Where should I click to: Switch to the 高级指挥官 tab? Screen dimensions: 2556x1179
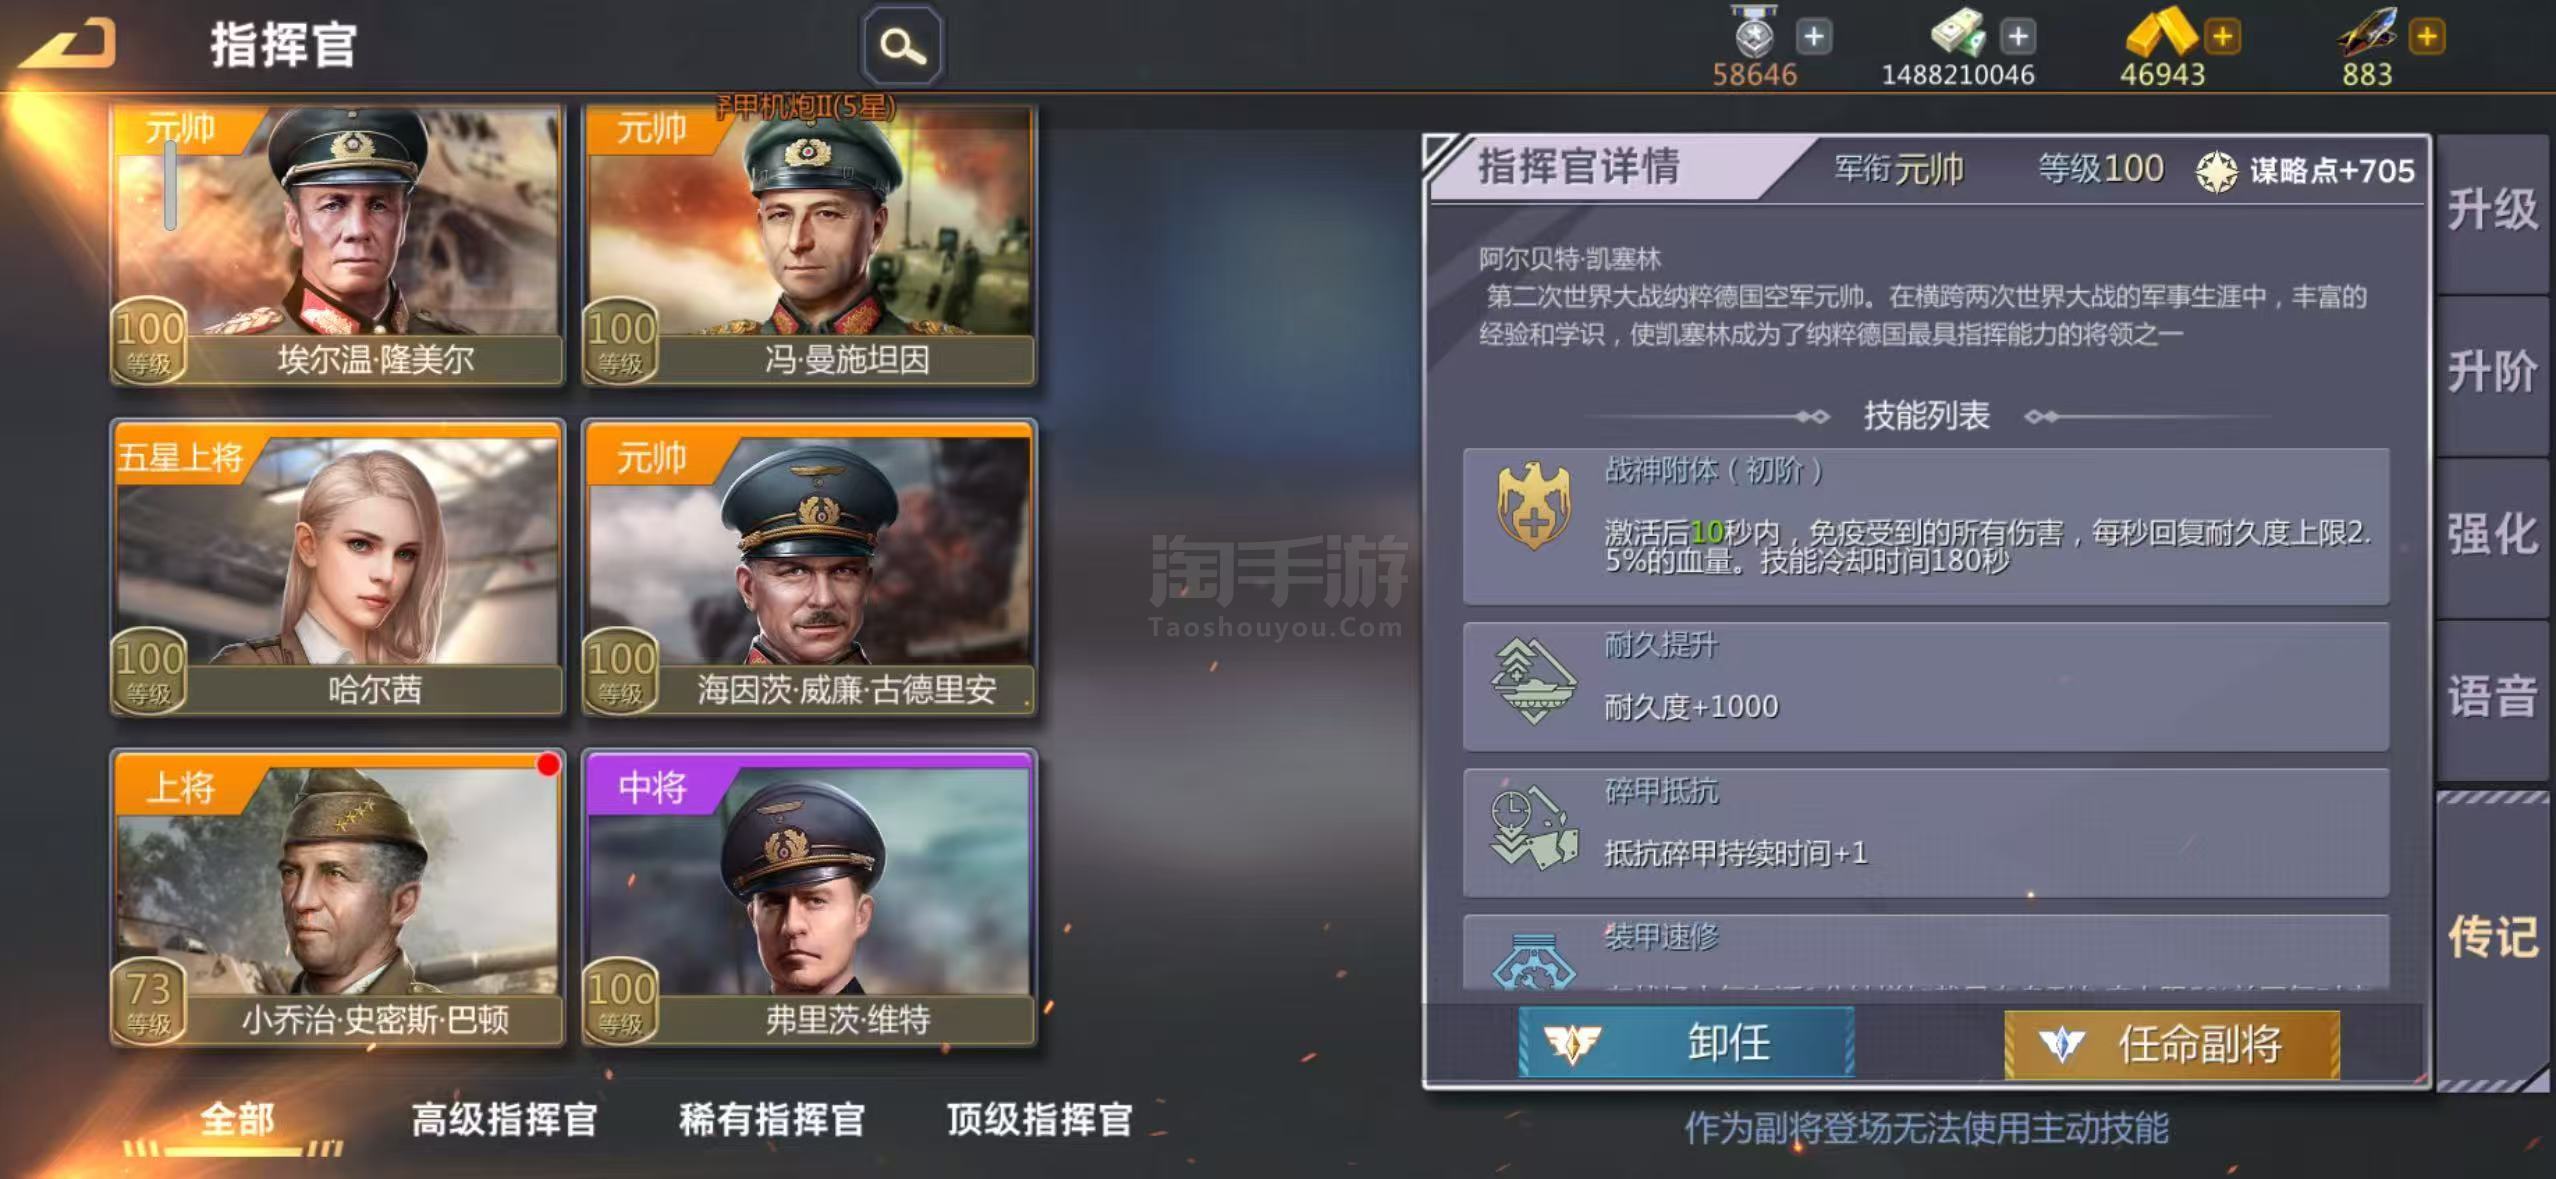tap(504, 1119)
